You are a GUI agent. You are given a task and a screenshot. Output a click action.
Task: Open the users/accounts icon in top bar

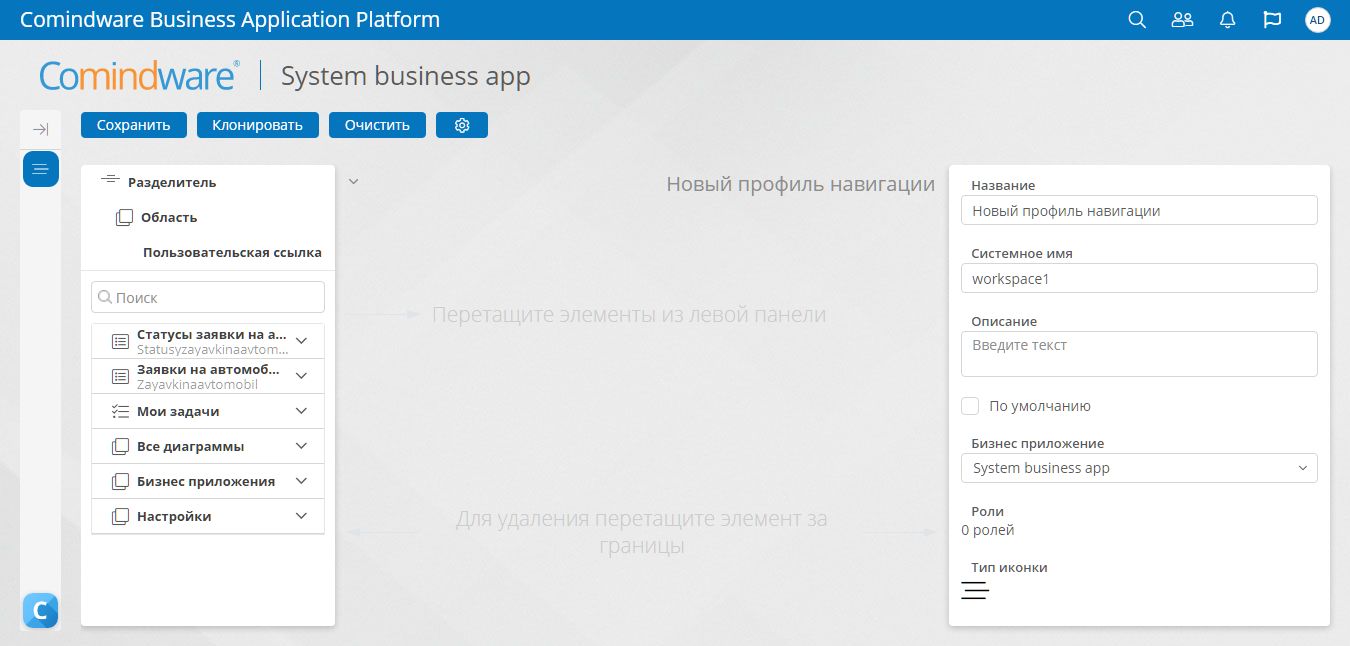coord(1182,20)
